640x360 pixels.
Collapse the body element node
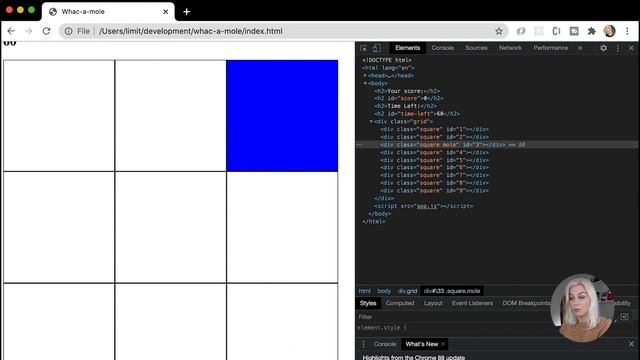pos(365,83)
